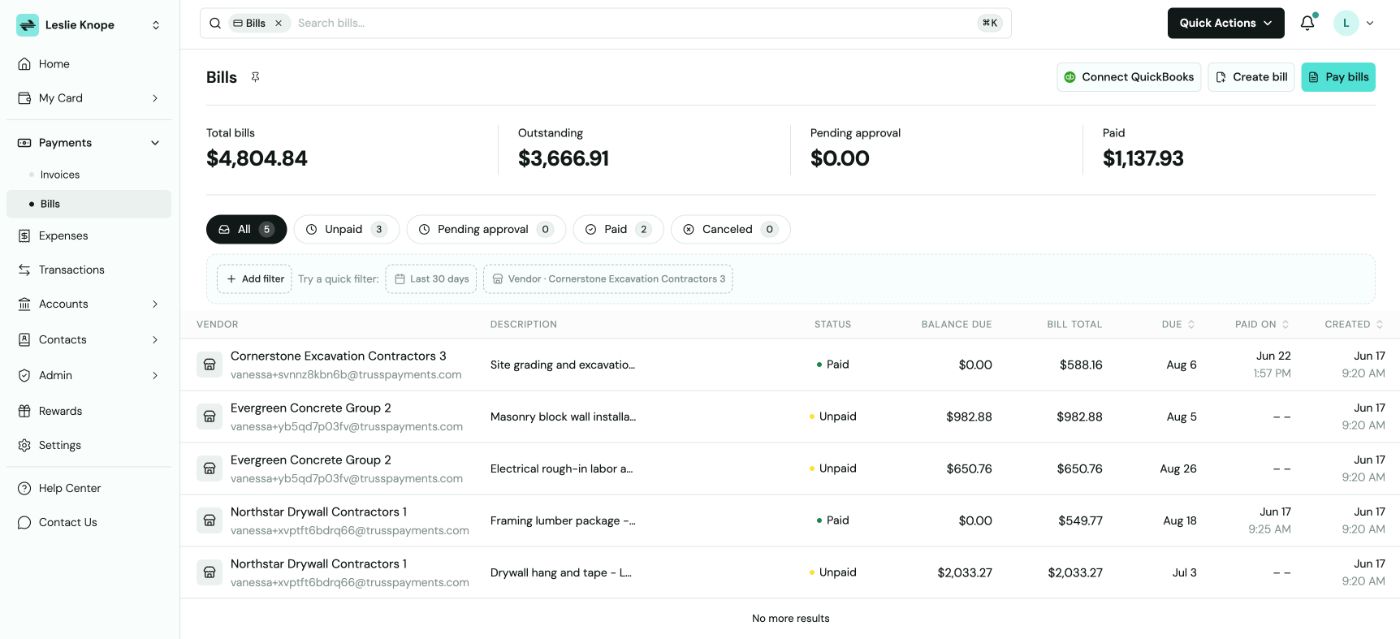Click the Outstanding $3,666.91 summary

coord(563,149)
